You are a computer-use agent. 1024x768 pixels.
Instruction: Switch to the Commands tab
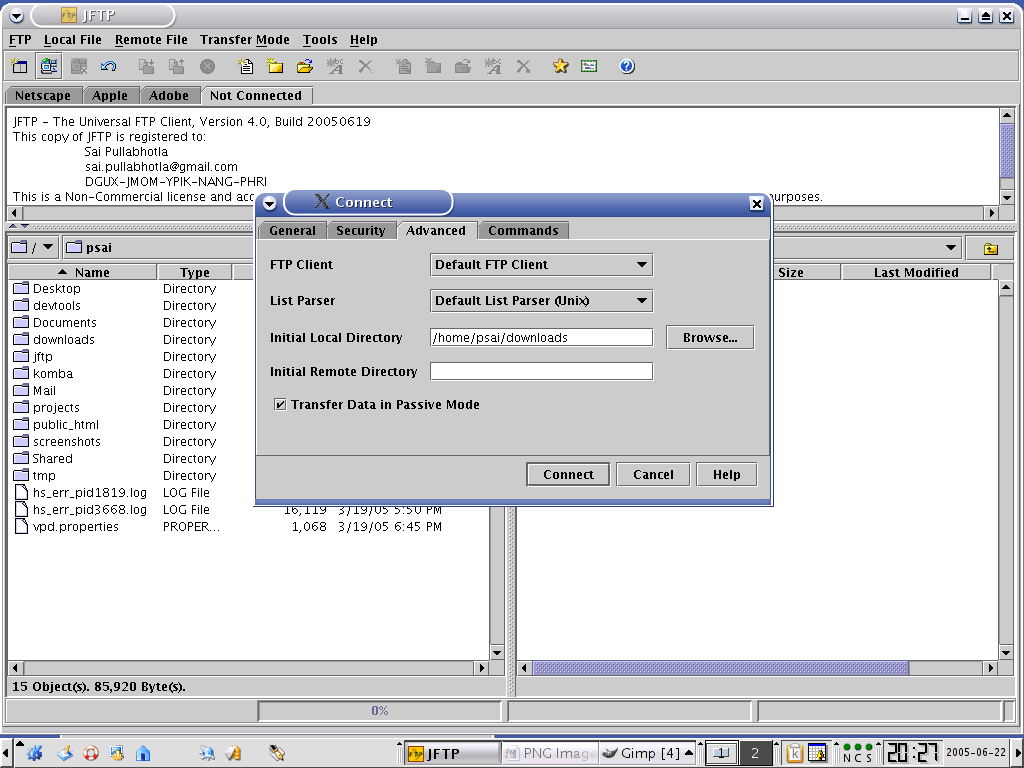(523, 231)
